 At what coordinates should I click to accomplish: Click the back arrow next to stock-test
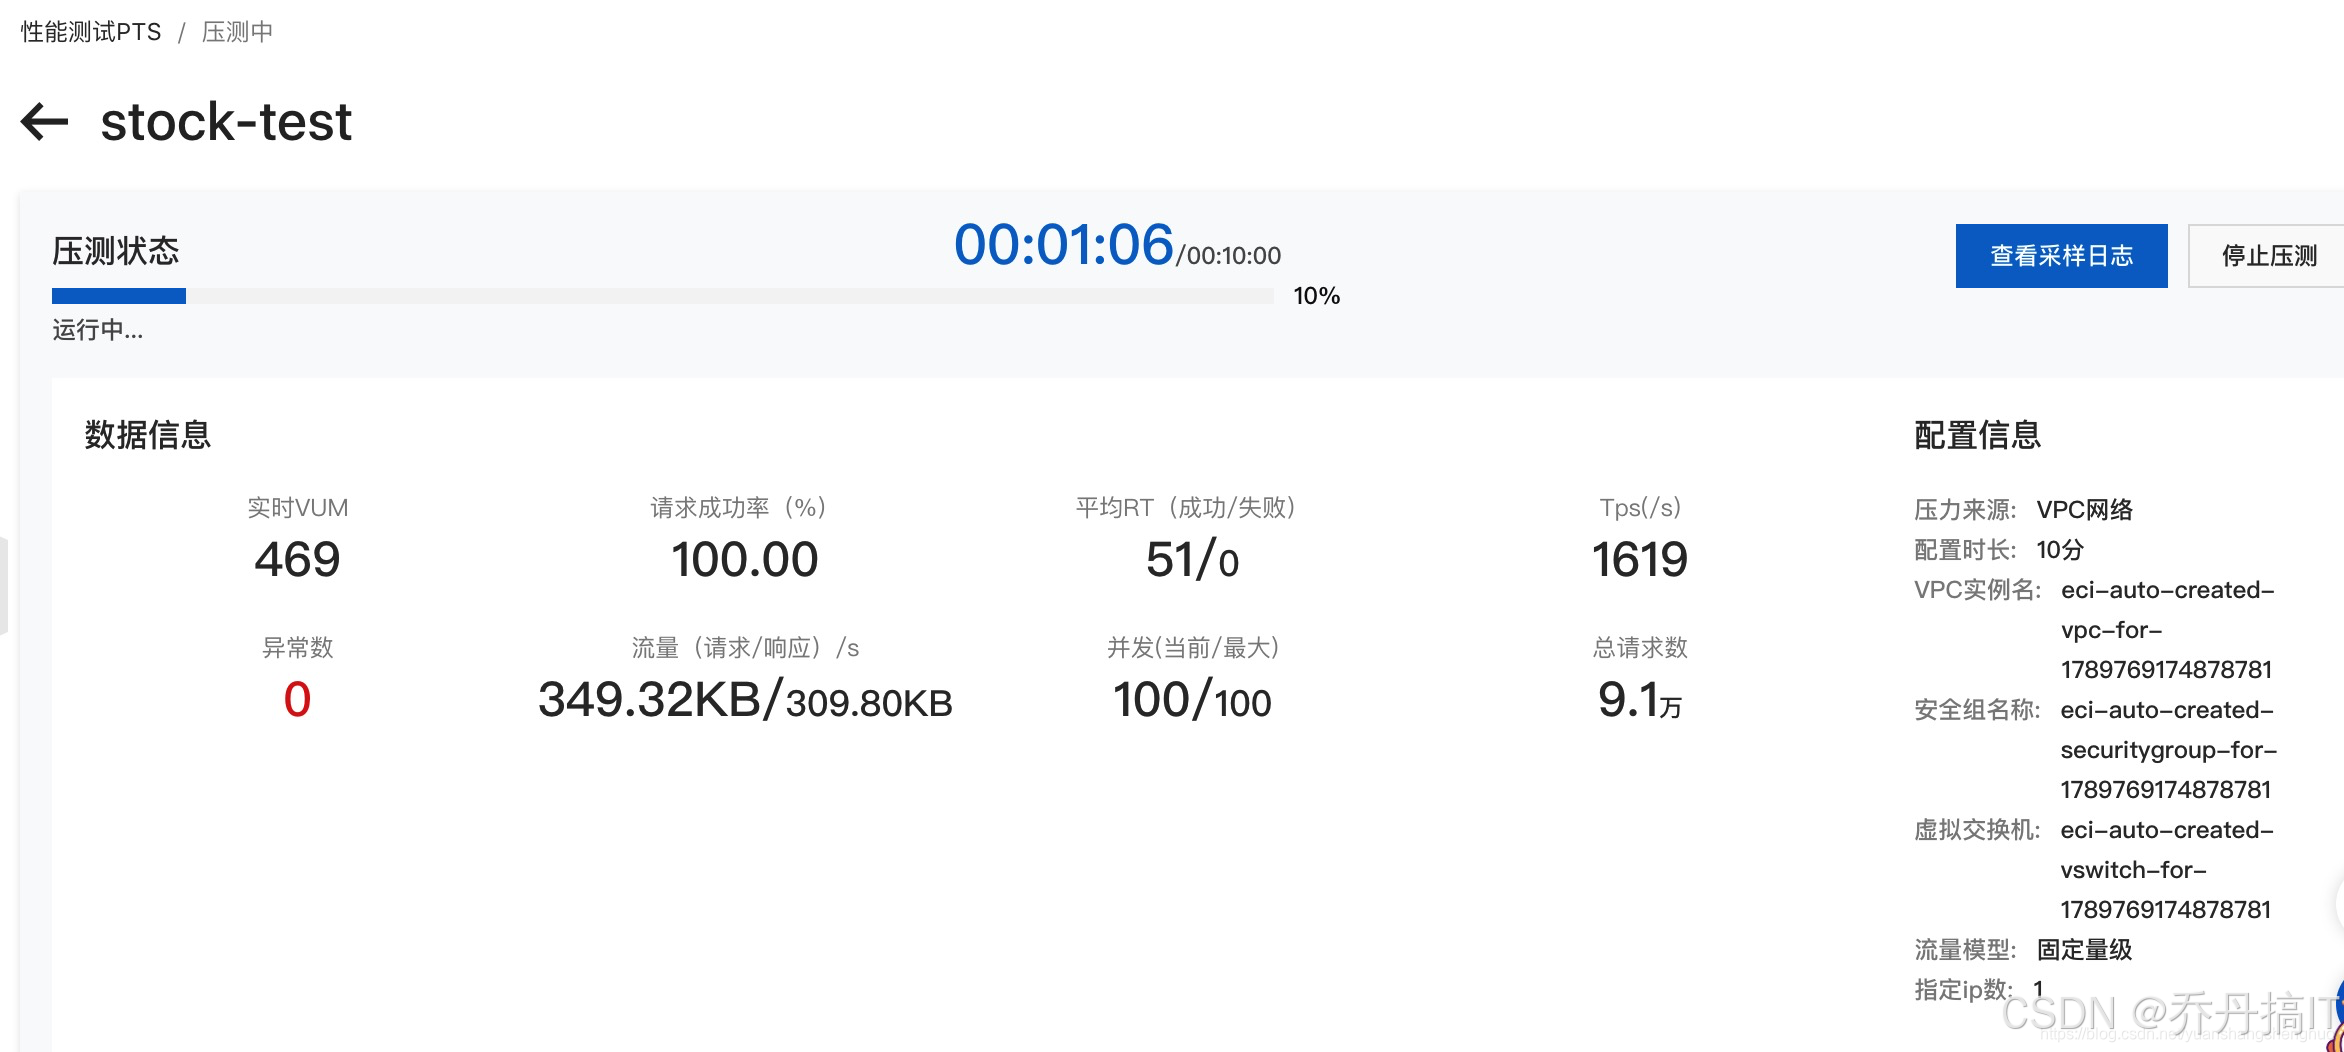[x=45, y=122]
